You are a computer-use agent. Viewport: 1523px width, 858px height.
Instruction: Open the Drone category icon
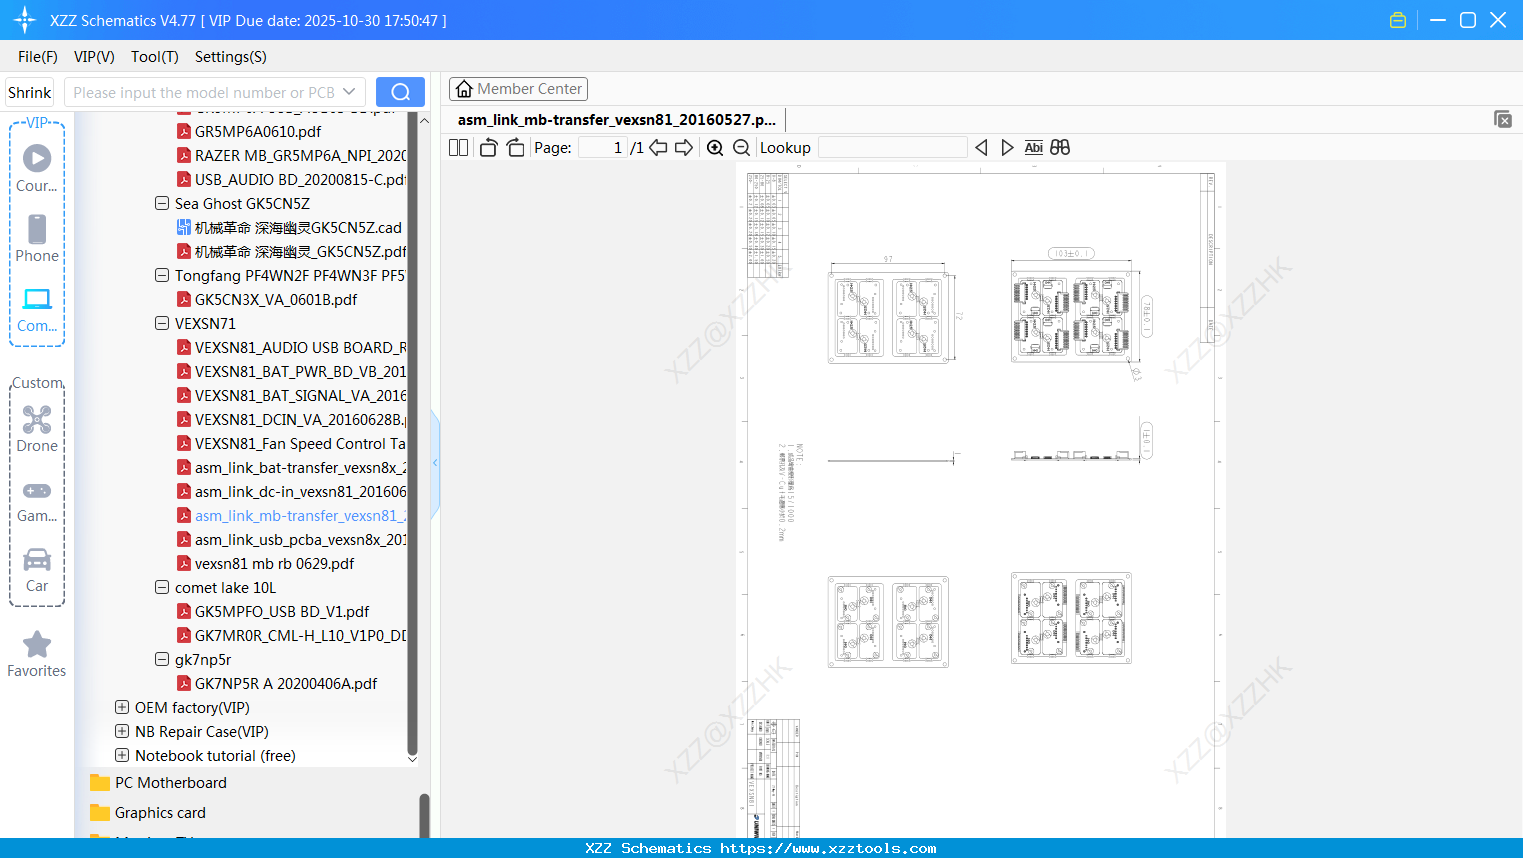click(x=37, y=428)
